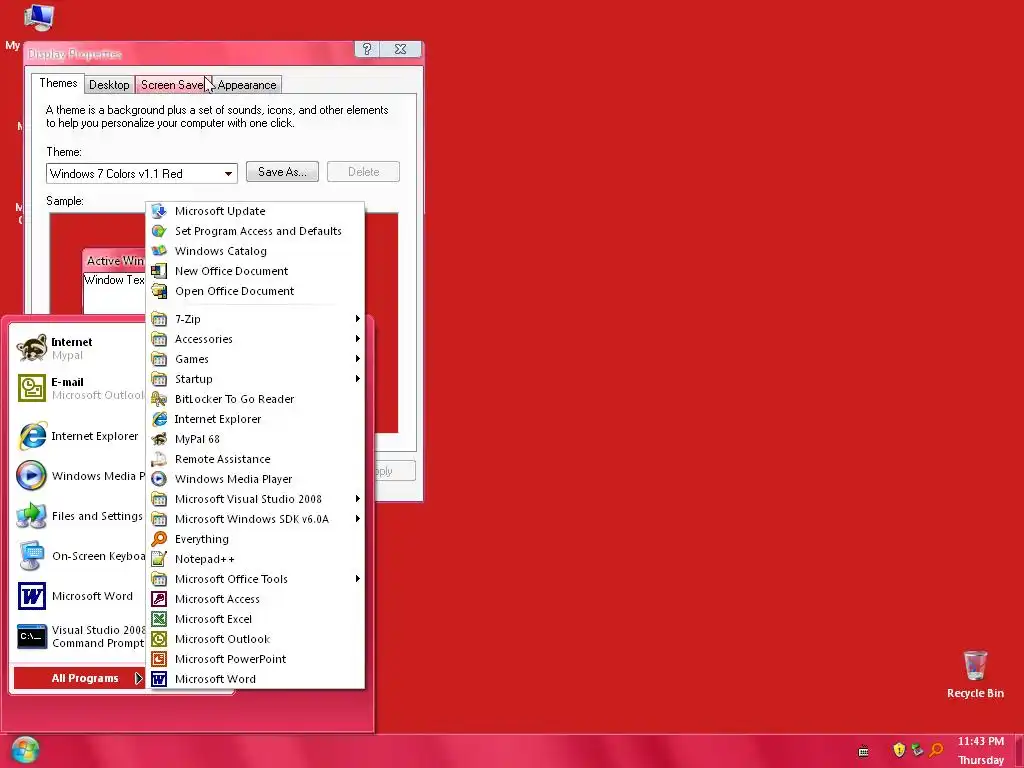Open the My Computer desktop icon
Screen dimensions: 1024x768
(37, 18)
